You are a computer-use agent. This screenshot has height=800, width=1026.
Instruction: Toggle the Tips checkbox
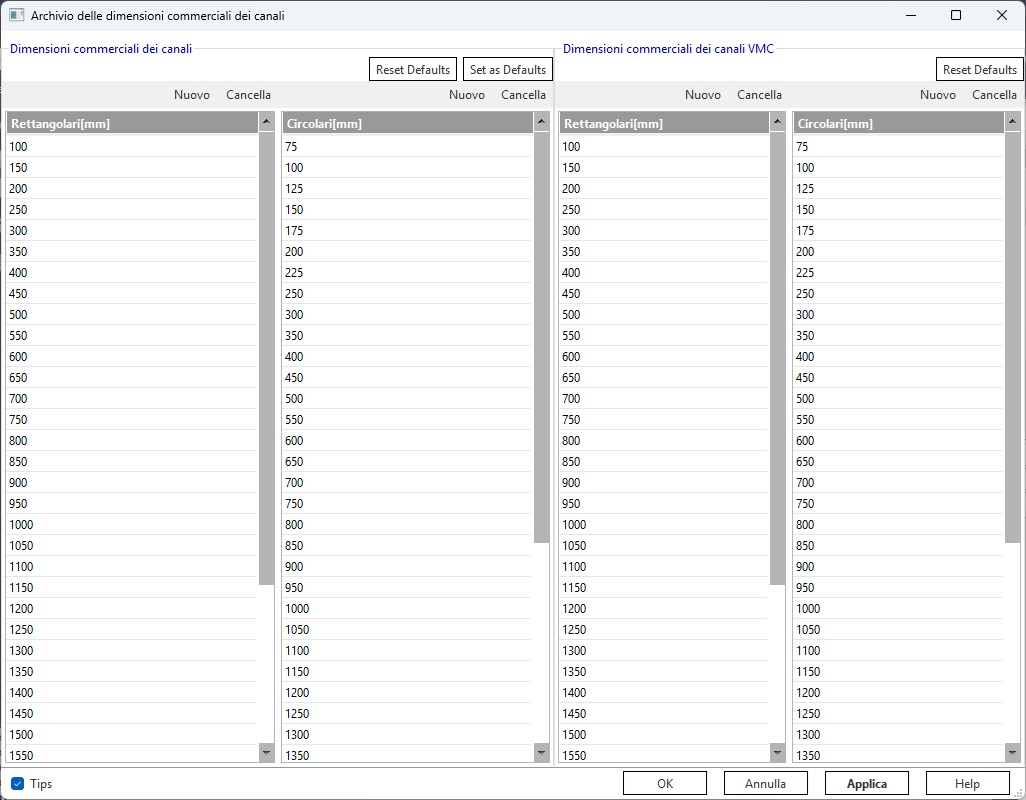coord(17,784)
